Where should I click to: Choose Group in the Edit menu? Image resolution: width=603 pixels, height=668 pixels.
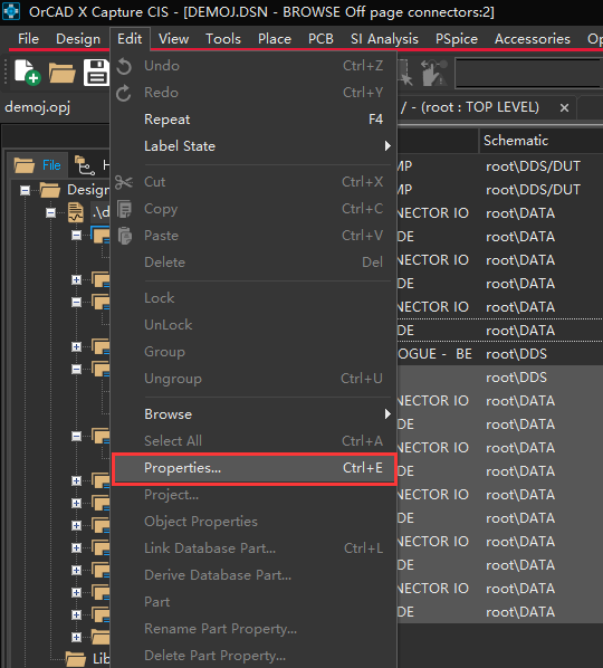pos(254,352)
